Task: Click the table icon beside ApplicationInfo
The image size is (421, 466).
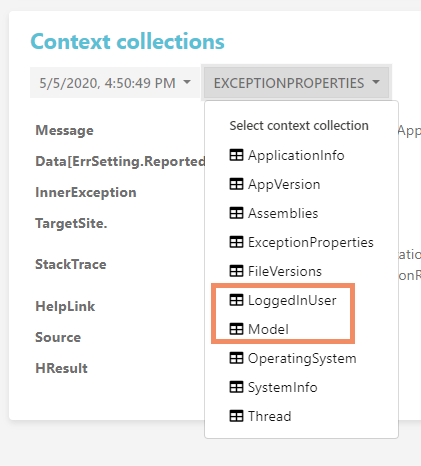Action: [236, 155]
